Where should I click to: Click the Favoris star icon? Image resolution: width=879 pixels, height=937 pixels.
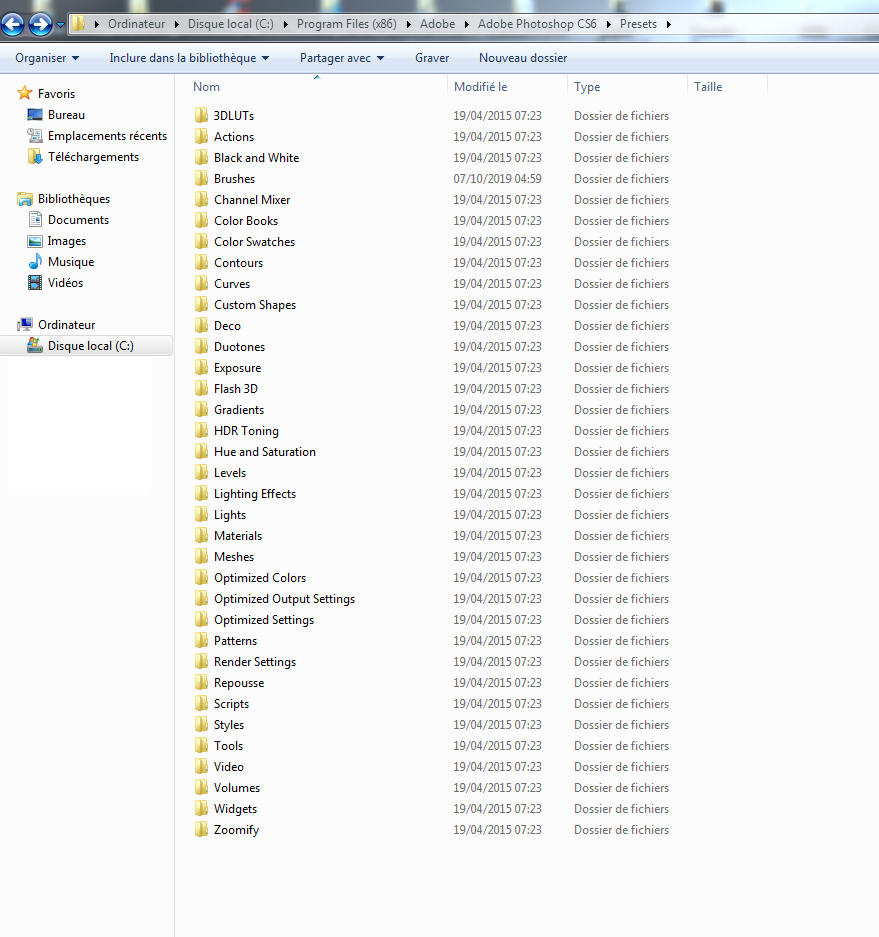pyautogui.click(x=24, y=93)
